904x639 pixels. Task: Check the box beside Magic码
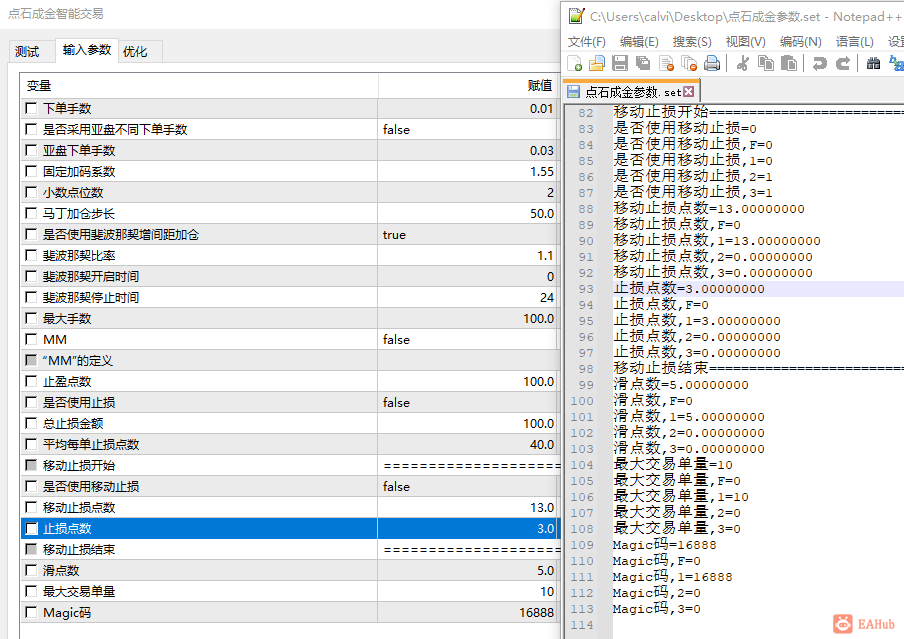pos(32,613)
